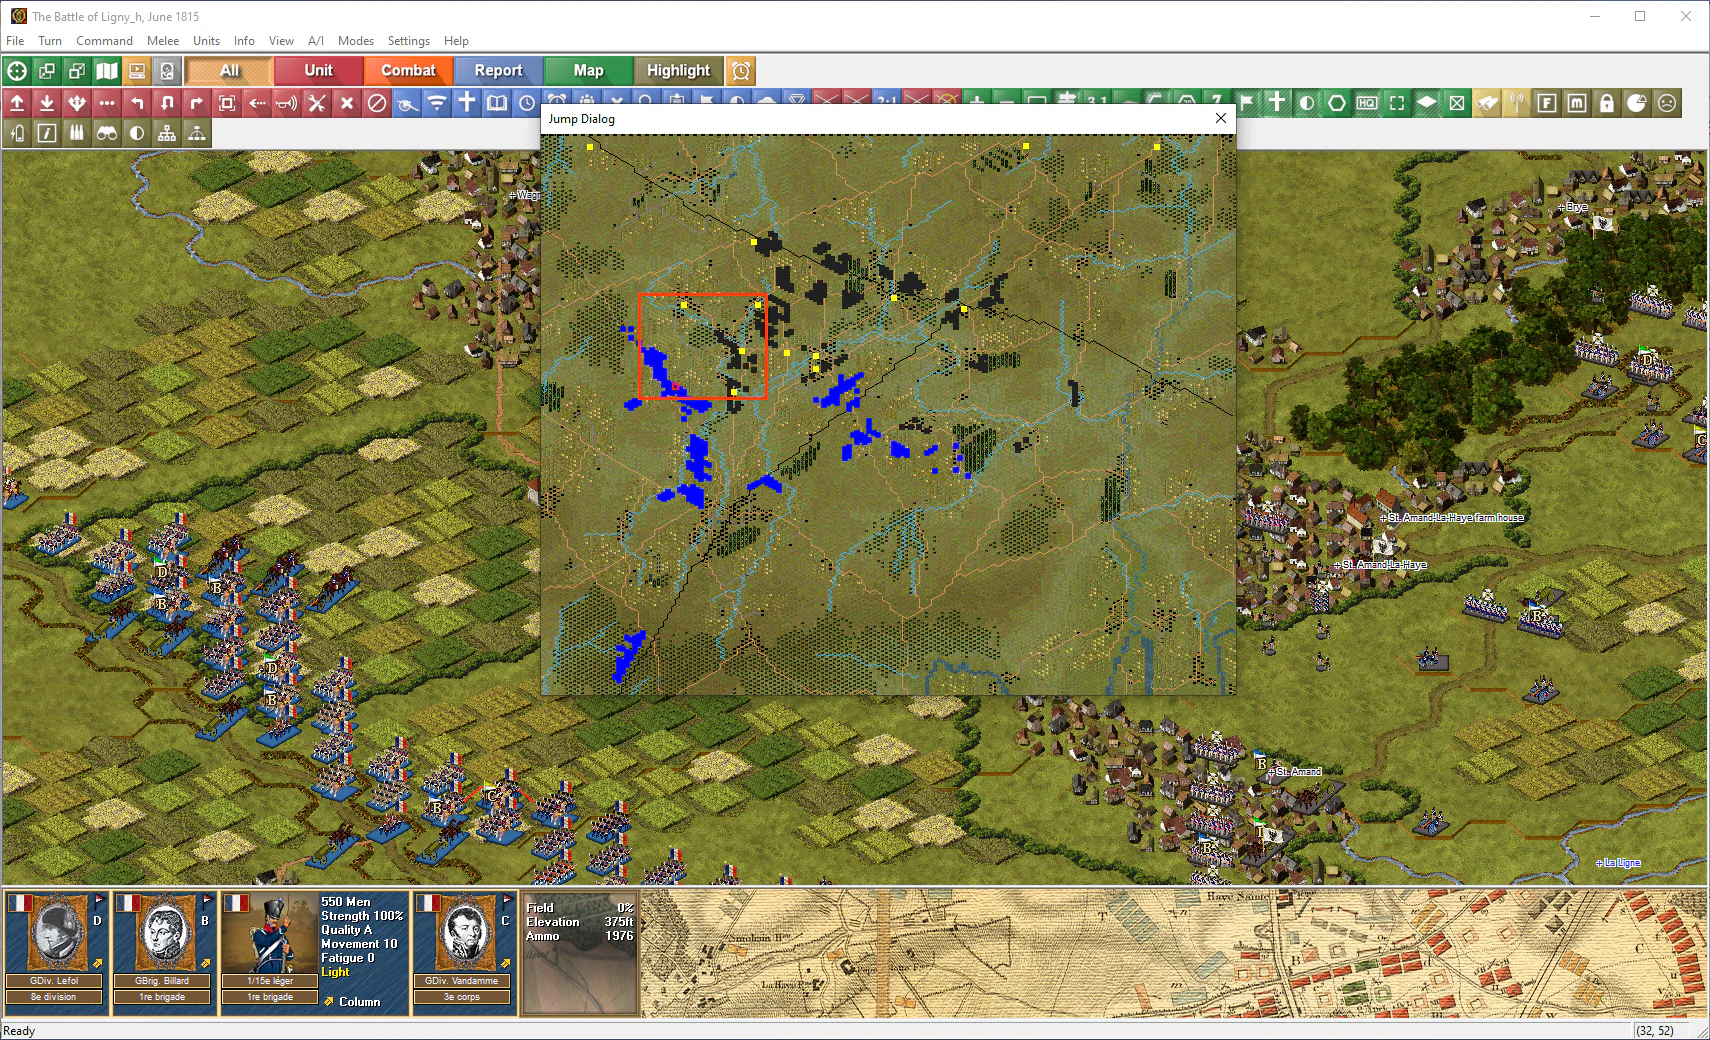
Task: Open the Settings menu
Action: 408,41
